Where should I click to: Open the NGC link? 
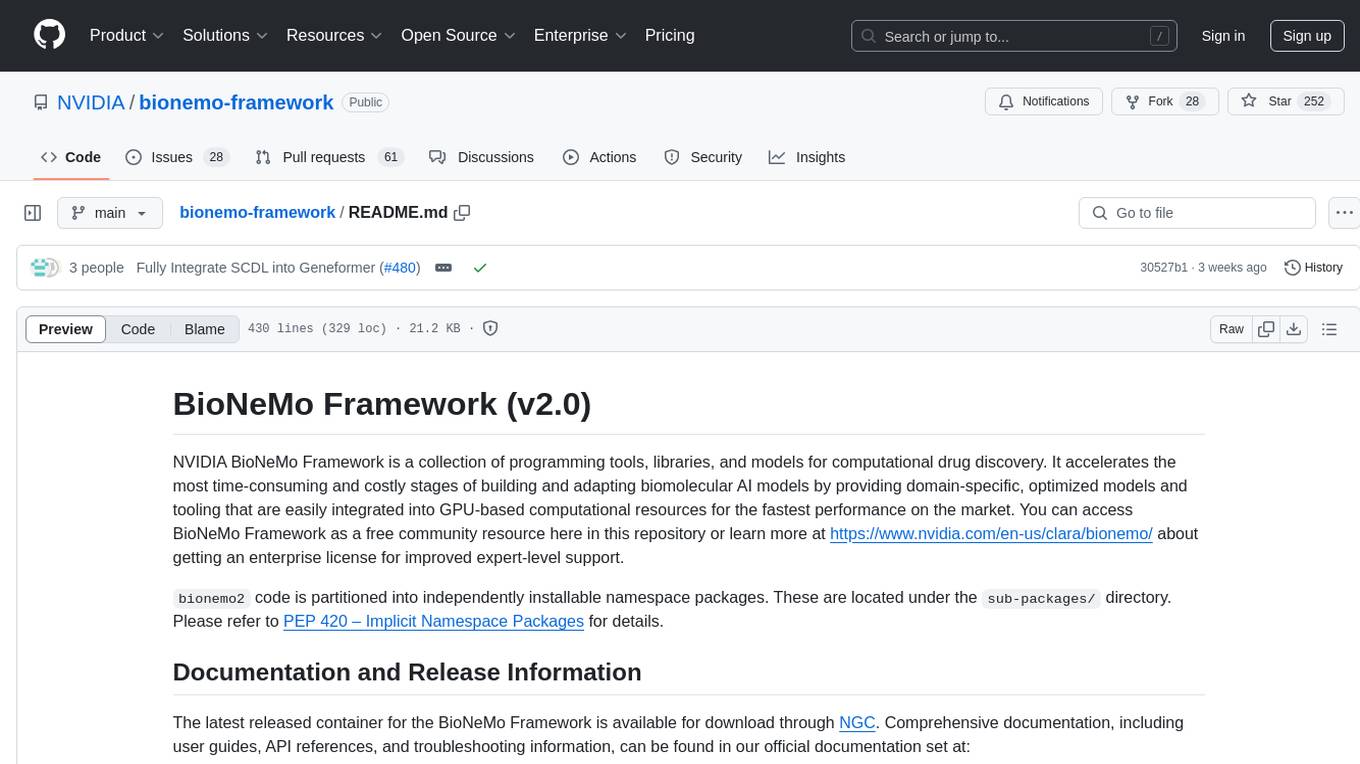tap(857, 723)
